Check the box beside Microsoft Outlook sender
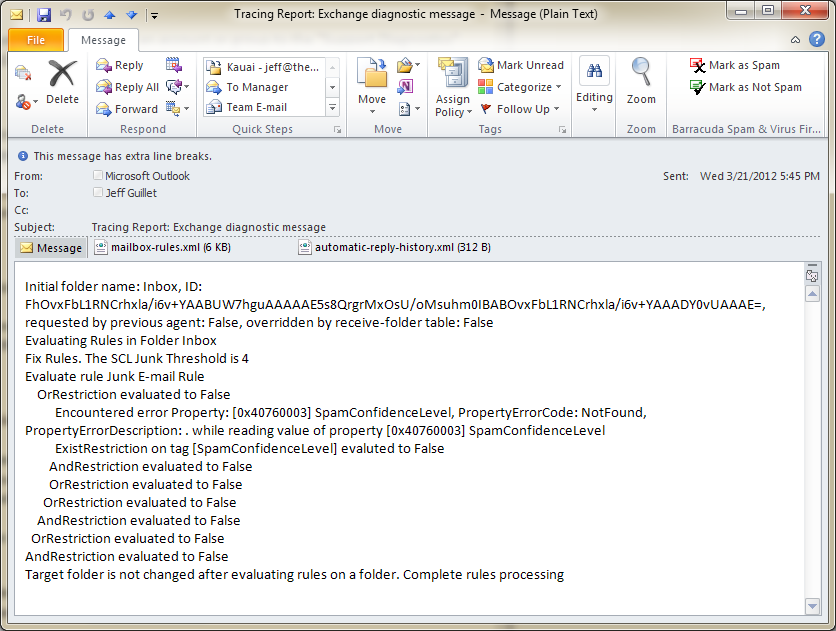The height and width of the screenshot is (631, 836). click(97, 174)
